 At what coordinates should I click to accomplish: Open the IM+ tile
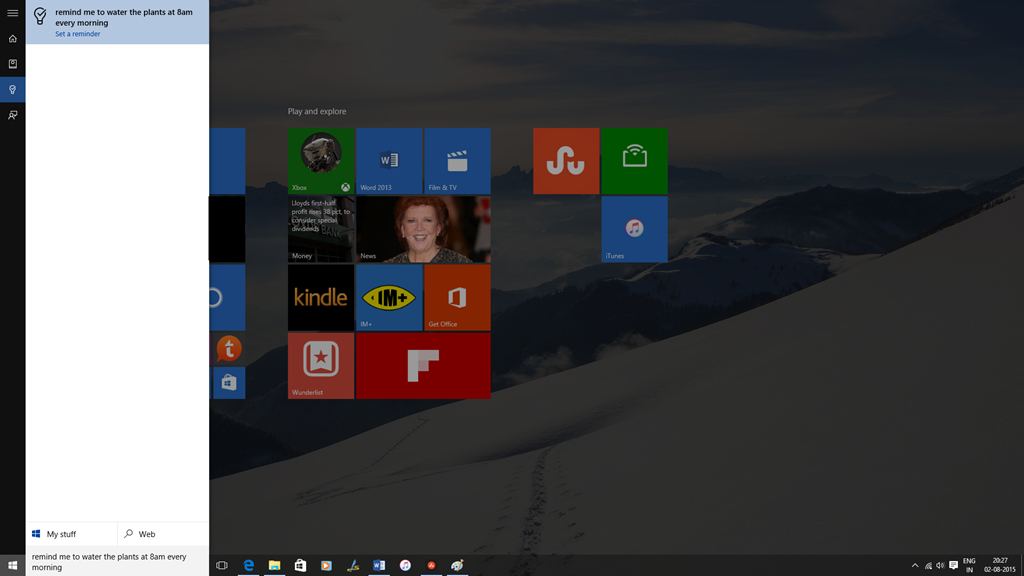click(x=389, y=298)
